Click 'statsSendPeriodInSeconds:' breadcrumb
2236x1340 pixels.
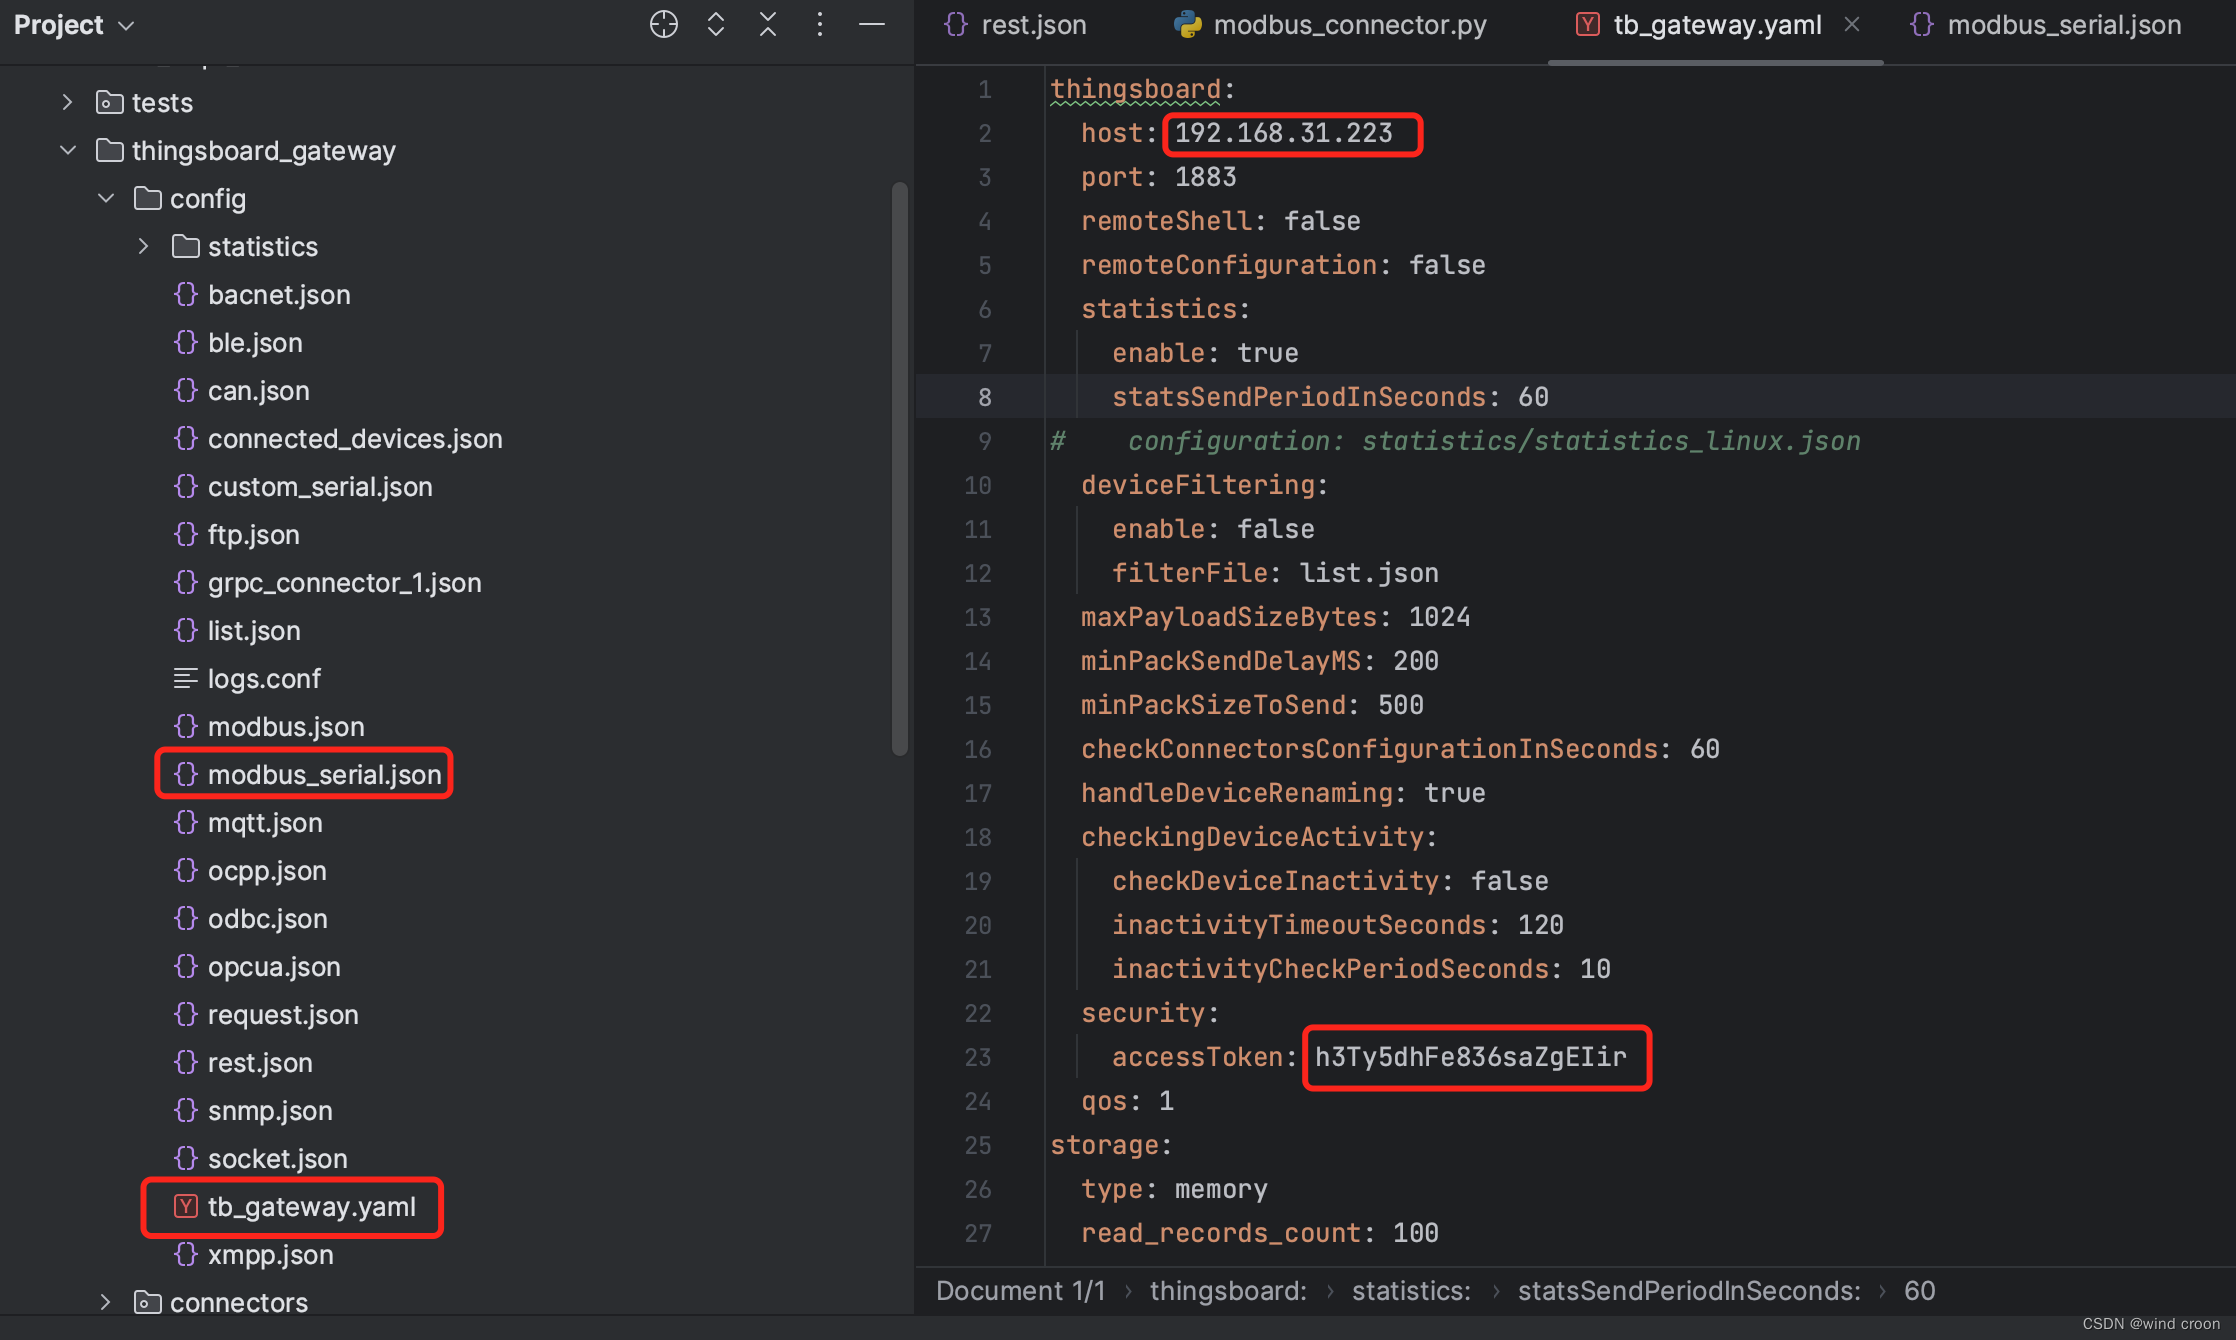(1689, 1291)
